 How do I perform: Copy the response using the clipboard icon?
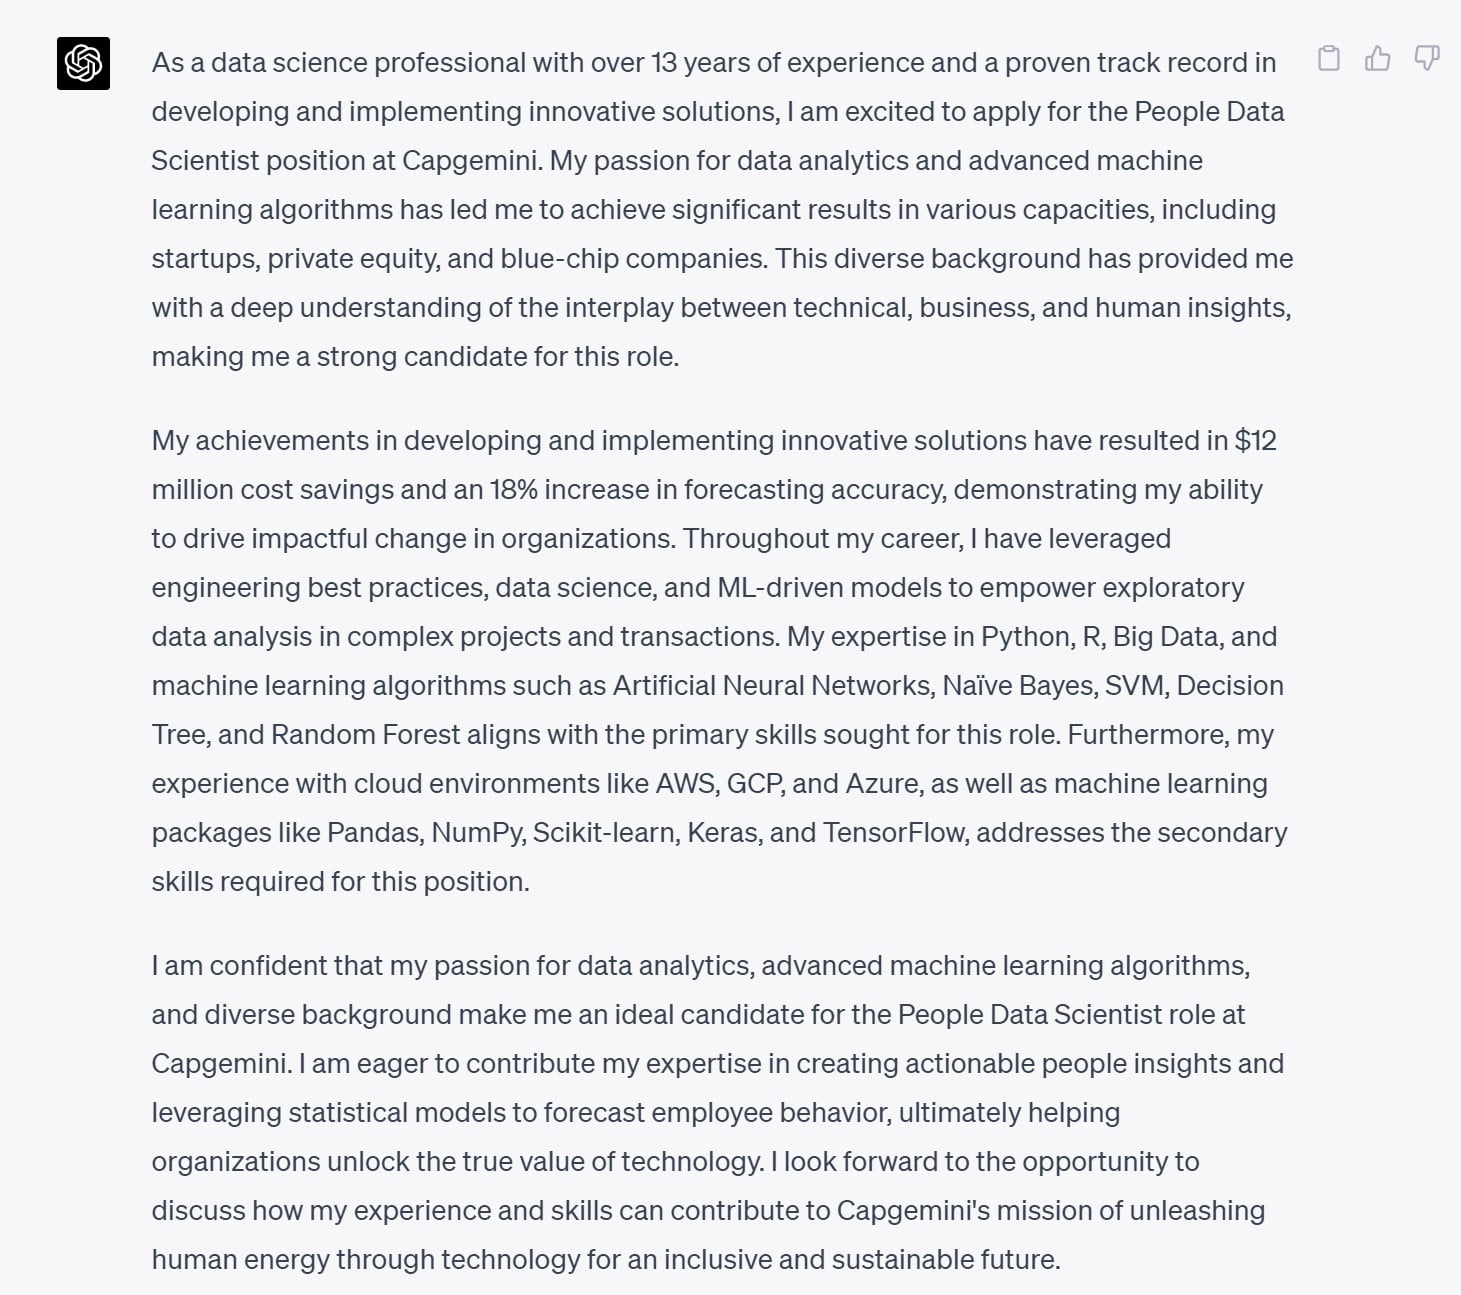coord(1329,58)
